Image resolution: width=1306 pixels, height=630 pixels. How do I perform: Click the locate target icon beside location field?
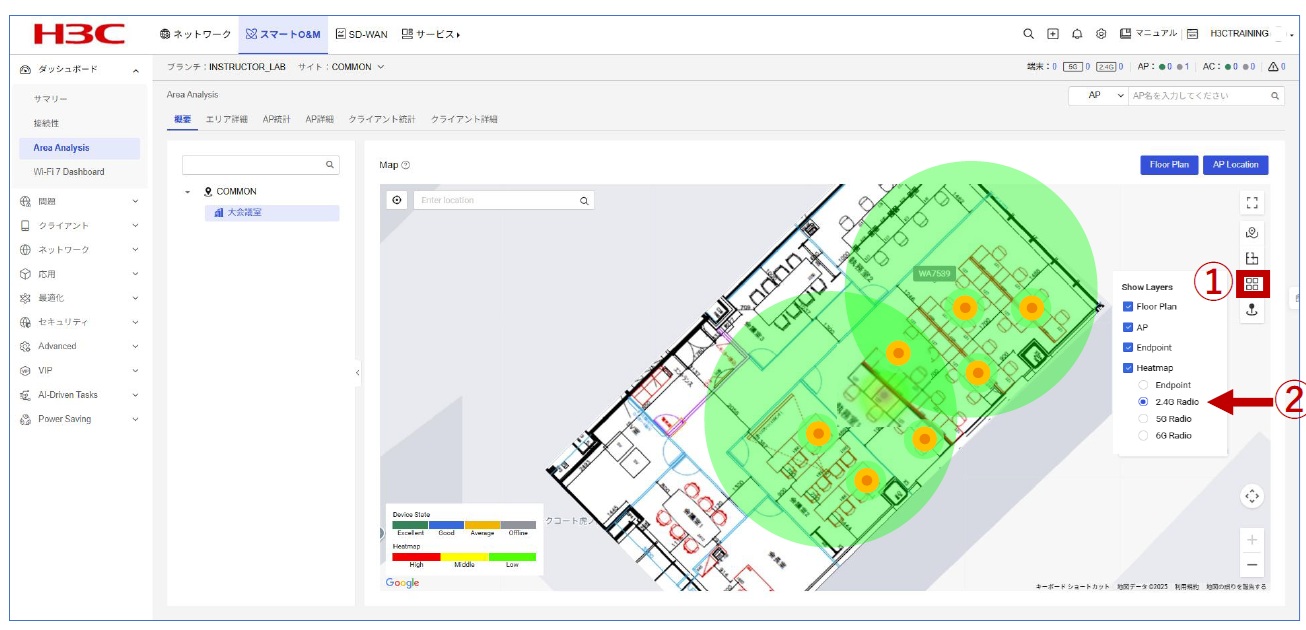click(x=397, y=200)
